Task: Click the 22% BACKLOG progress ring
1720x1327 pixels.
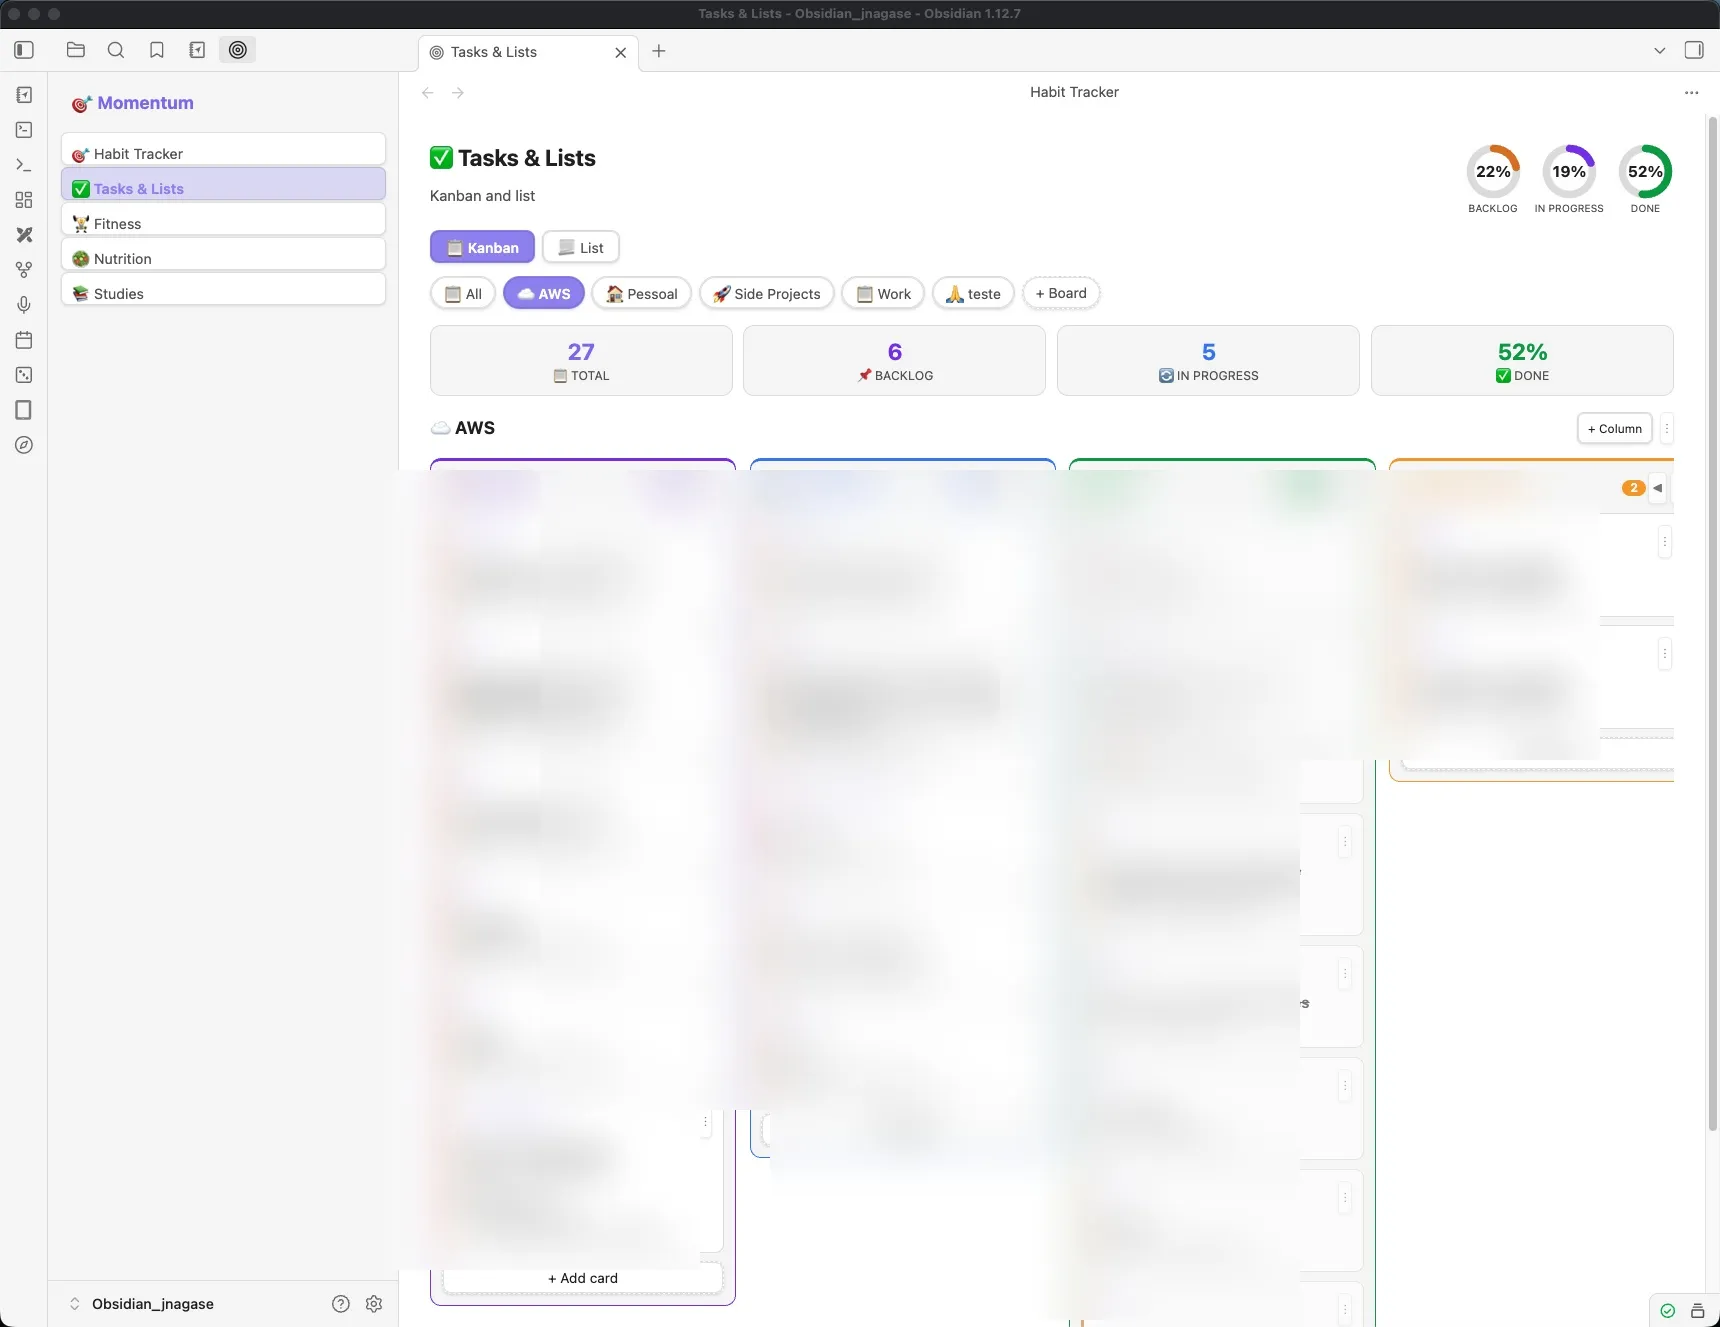Action: coord(1493,172)
